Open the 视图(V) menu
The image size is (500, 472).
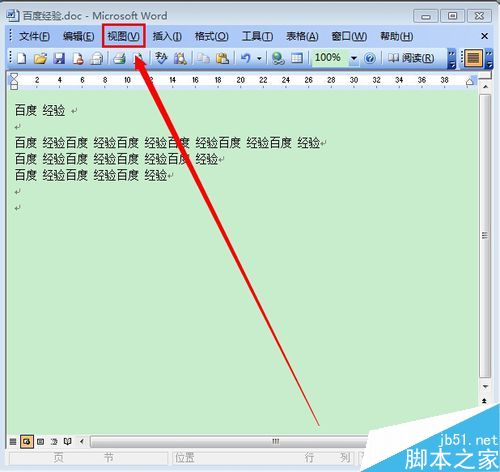coord(124,36)
